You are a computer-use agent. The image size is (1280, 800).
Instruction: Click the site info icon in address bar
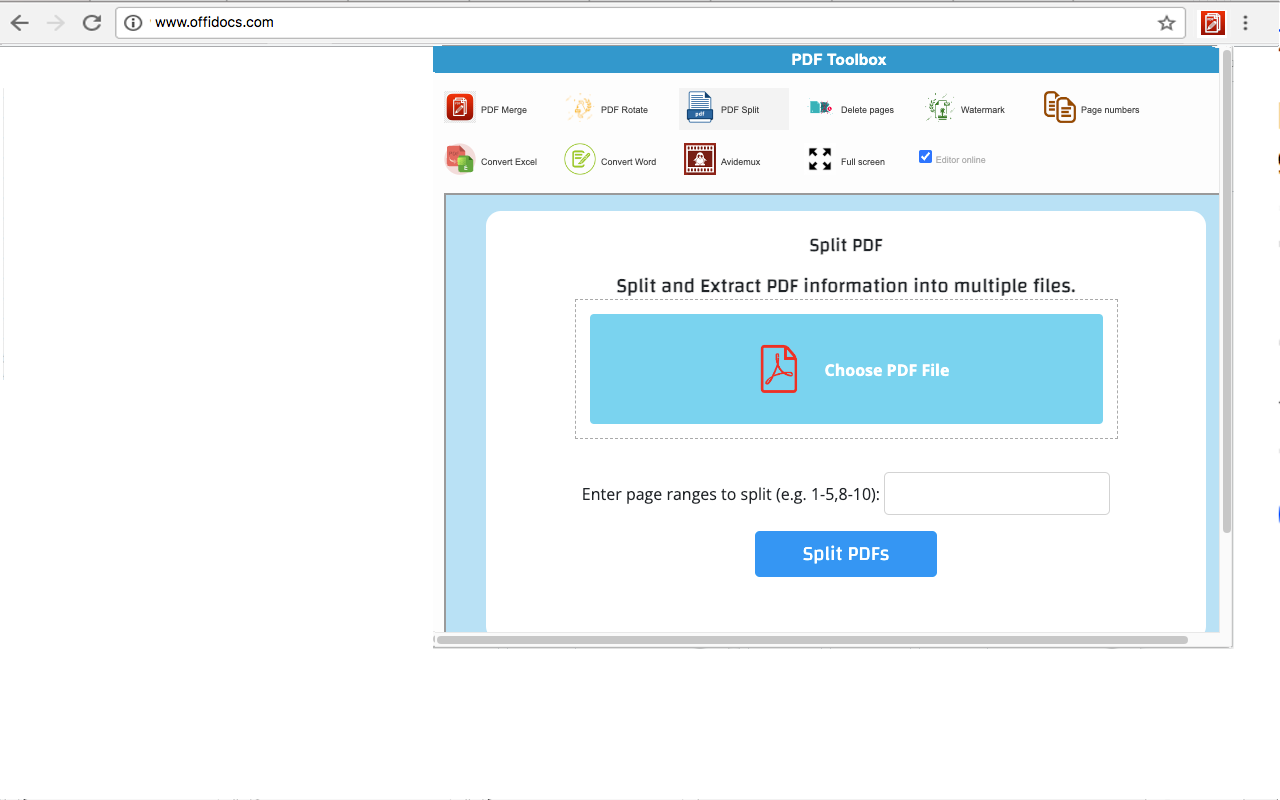[133, 22]
